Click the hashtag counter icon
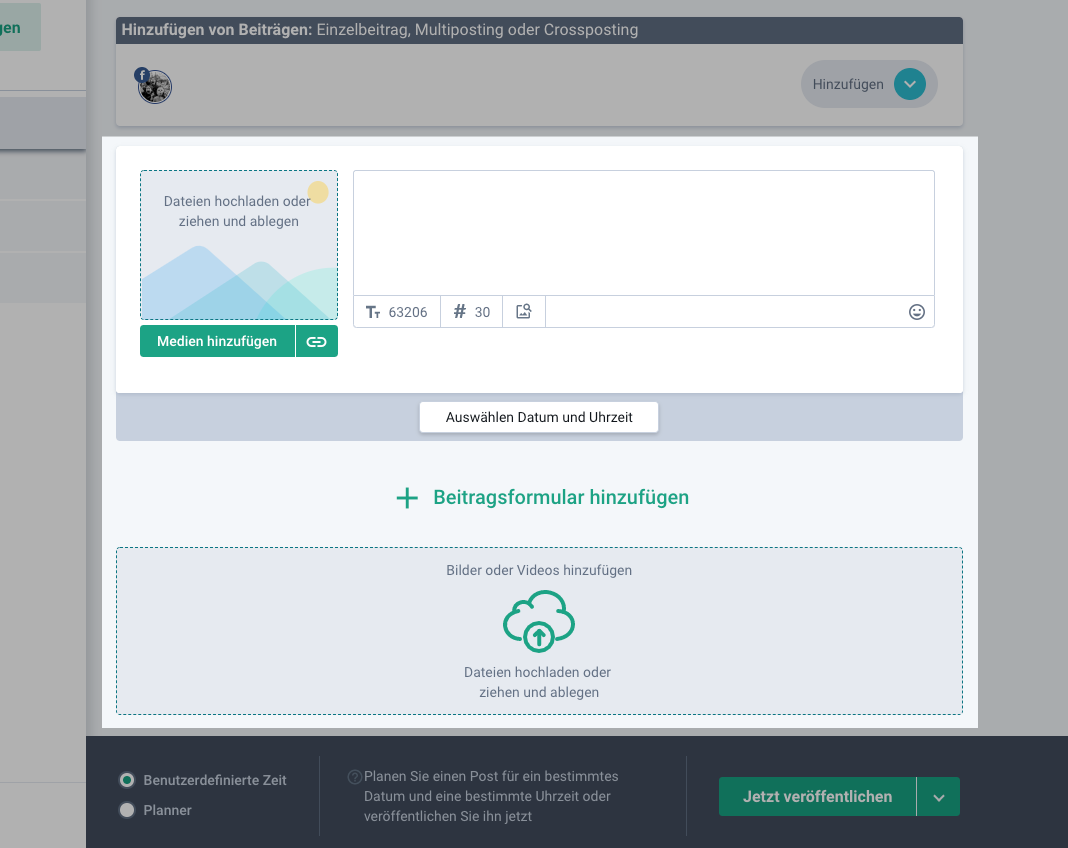Viewport: 1068px width, 848px height. [460, 312]
